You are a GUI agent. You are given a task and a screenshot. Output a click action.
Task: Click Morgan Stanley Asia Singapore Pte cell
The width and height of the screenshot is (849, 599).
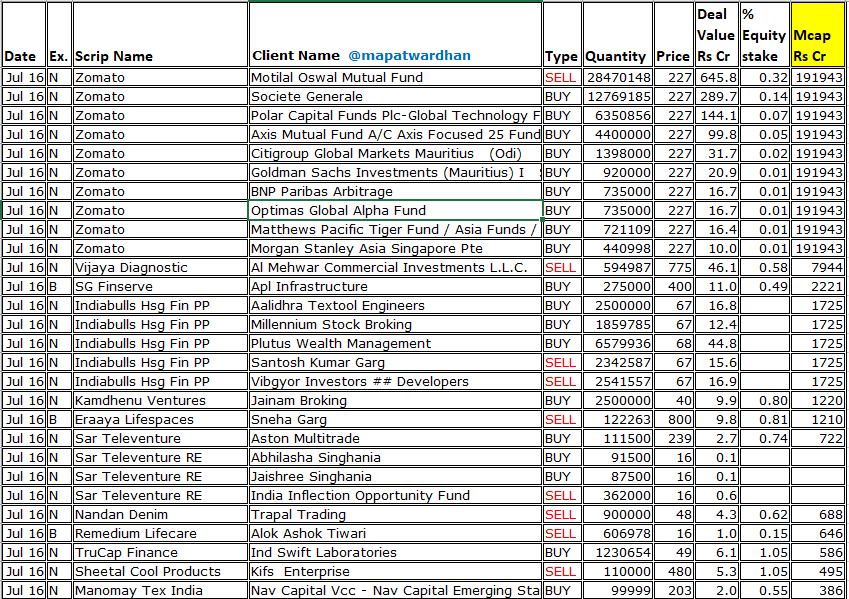(395, 249)
